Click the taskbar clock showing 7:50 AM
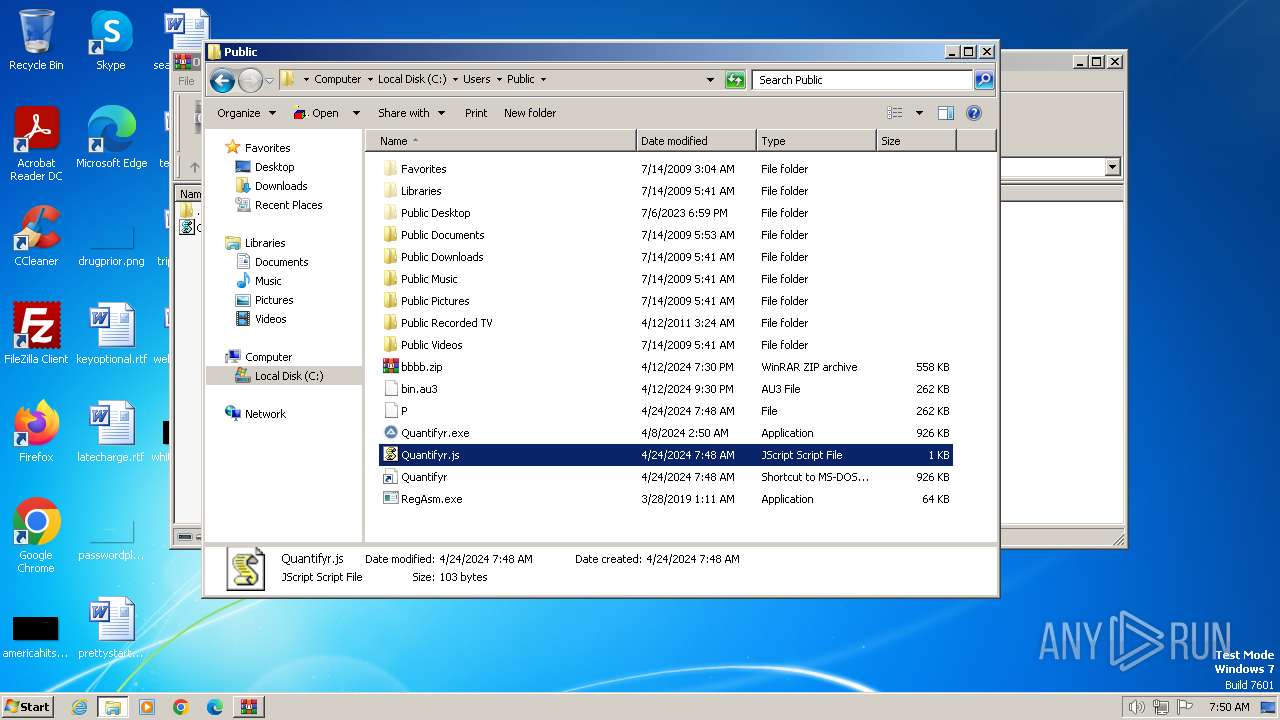The height and width of the screenshot is (720, 1280). tap(1229, 707)
